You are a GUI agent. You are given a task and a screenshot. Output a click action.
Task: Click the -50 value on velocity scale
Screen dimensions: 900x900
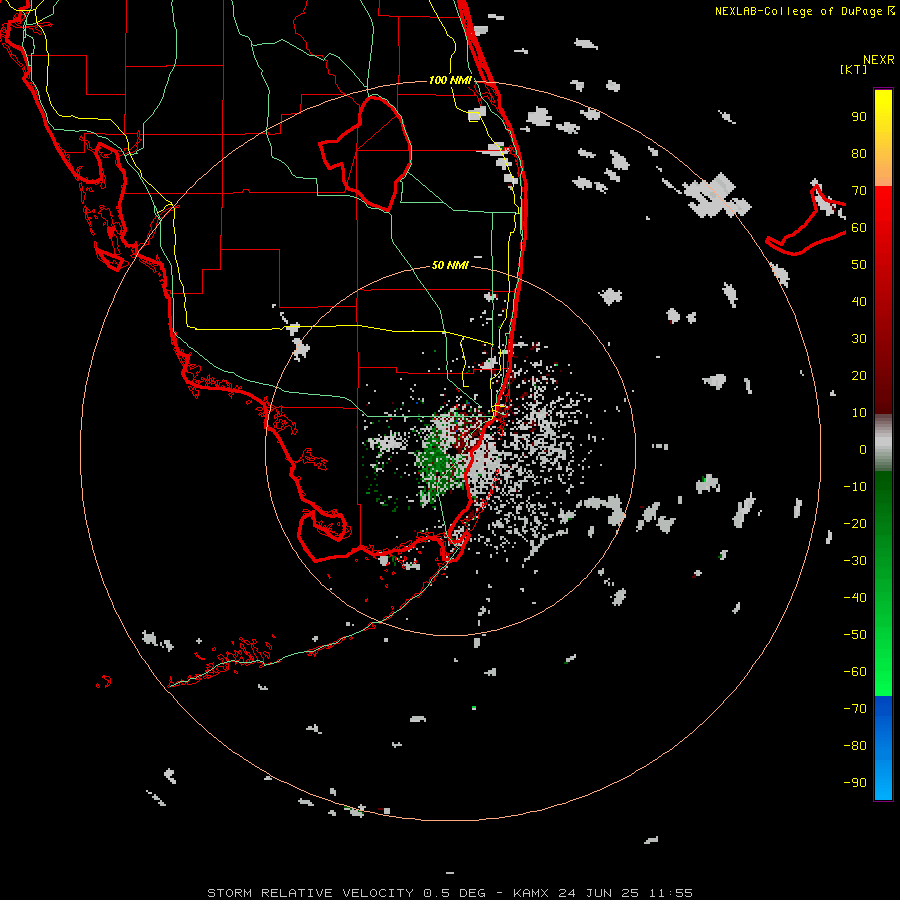pos(855,634)
